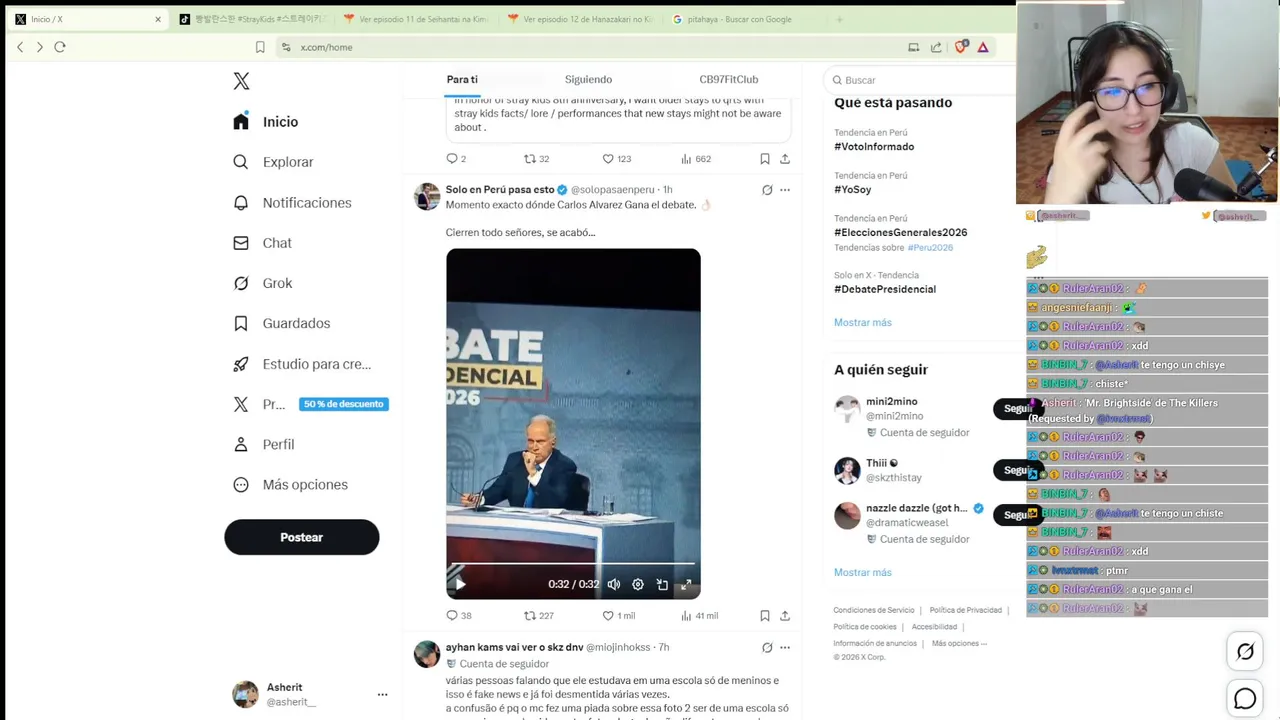Open more options on Solo en Perú post
The image size is (1280, 720).
[x=785, y=190]
